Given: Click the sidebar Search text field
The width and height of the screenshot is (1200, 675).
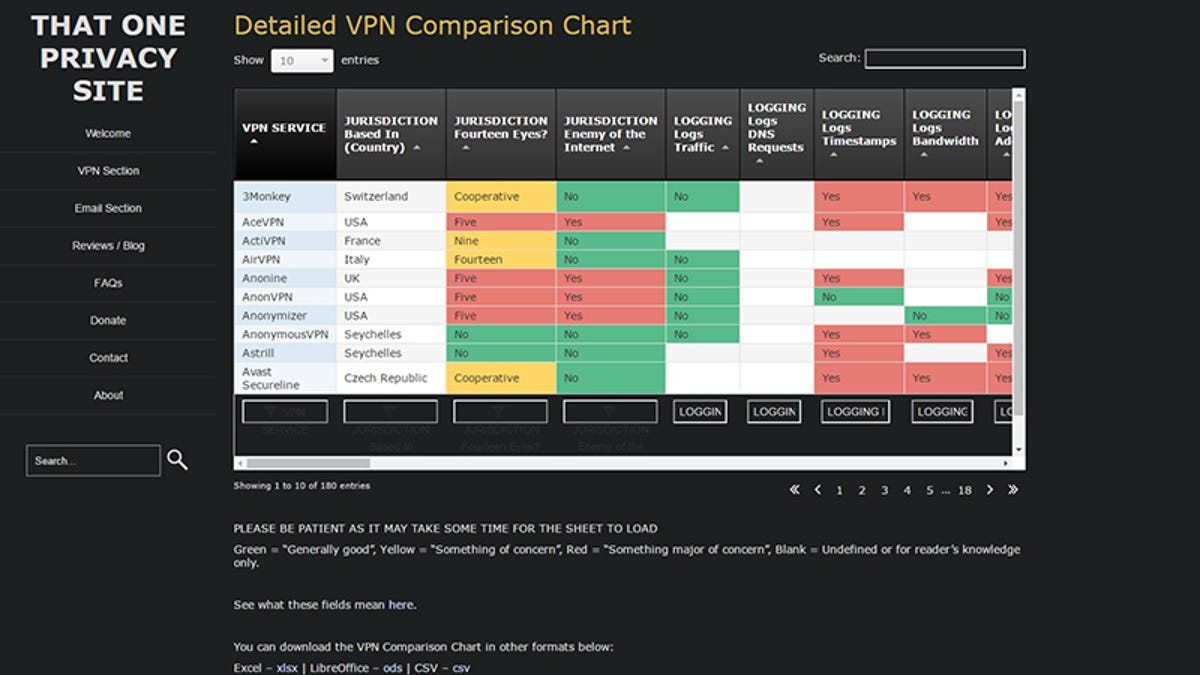Looking at the screenshot, I should [93, 461].
